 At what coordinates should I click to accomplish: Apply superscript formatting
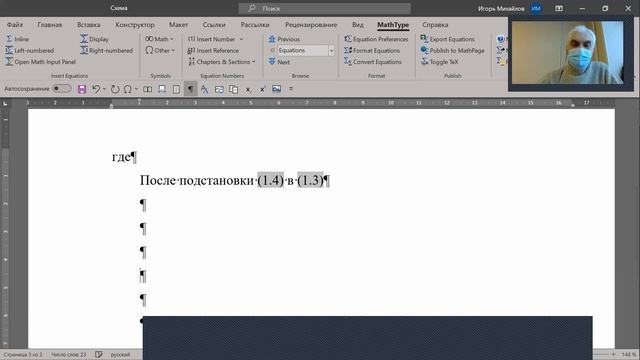pyautogui.click(x=262, y=89)
